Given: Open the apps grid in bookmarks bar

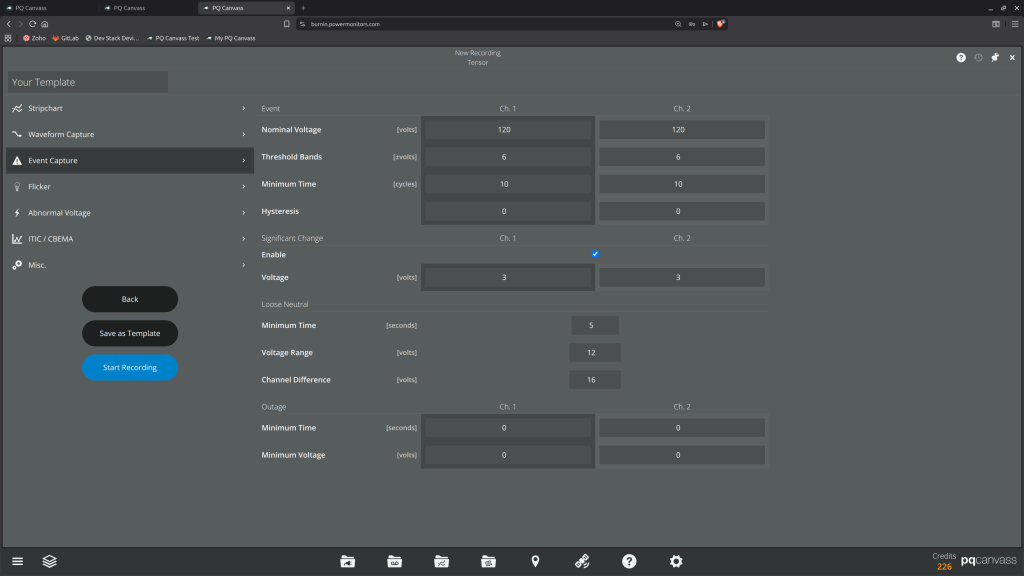Looking at the screenshot, I should tap(8, 38).
